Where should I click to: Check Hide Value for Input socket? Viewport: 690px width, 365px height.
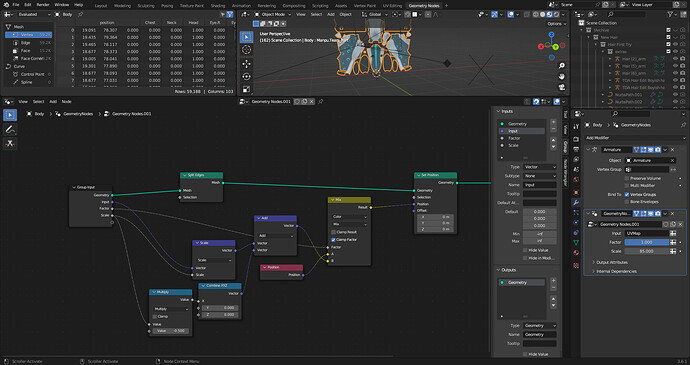[x=525, y=250]
